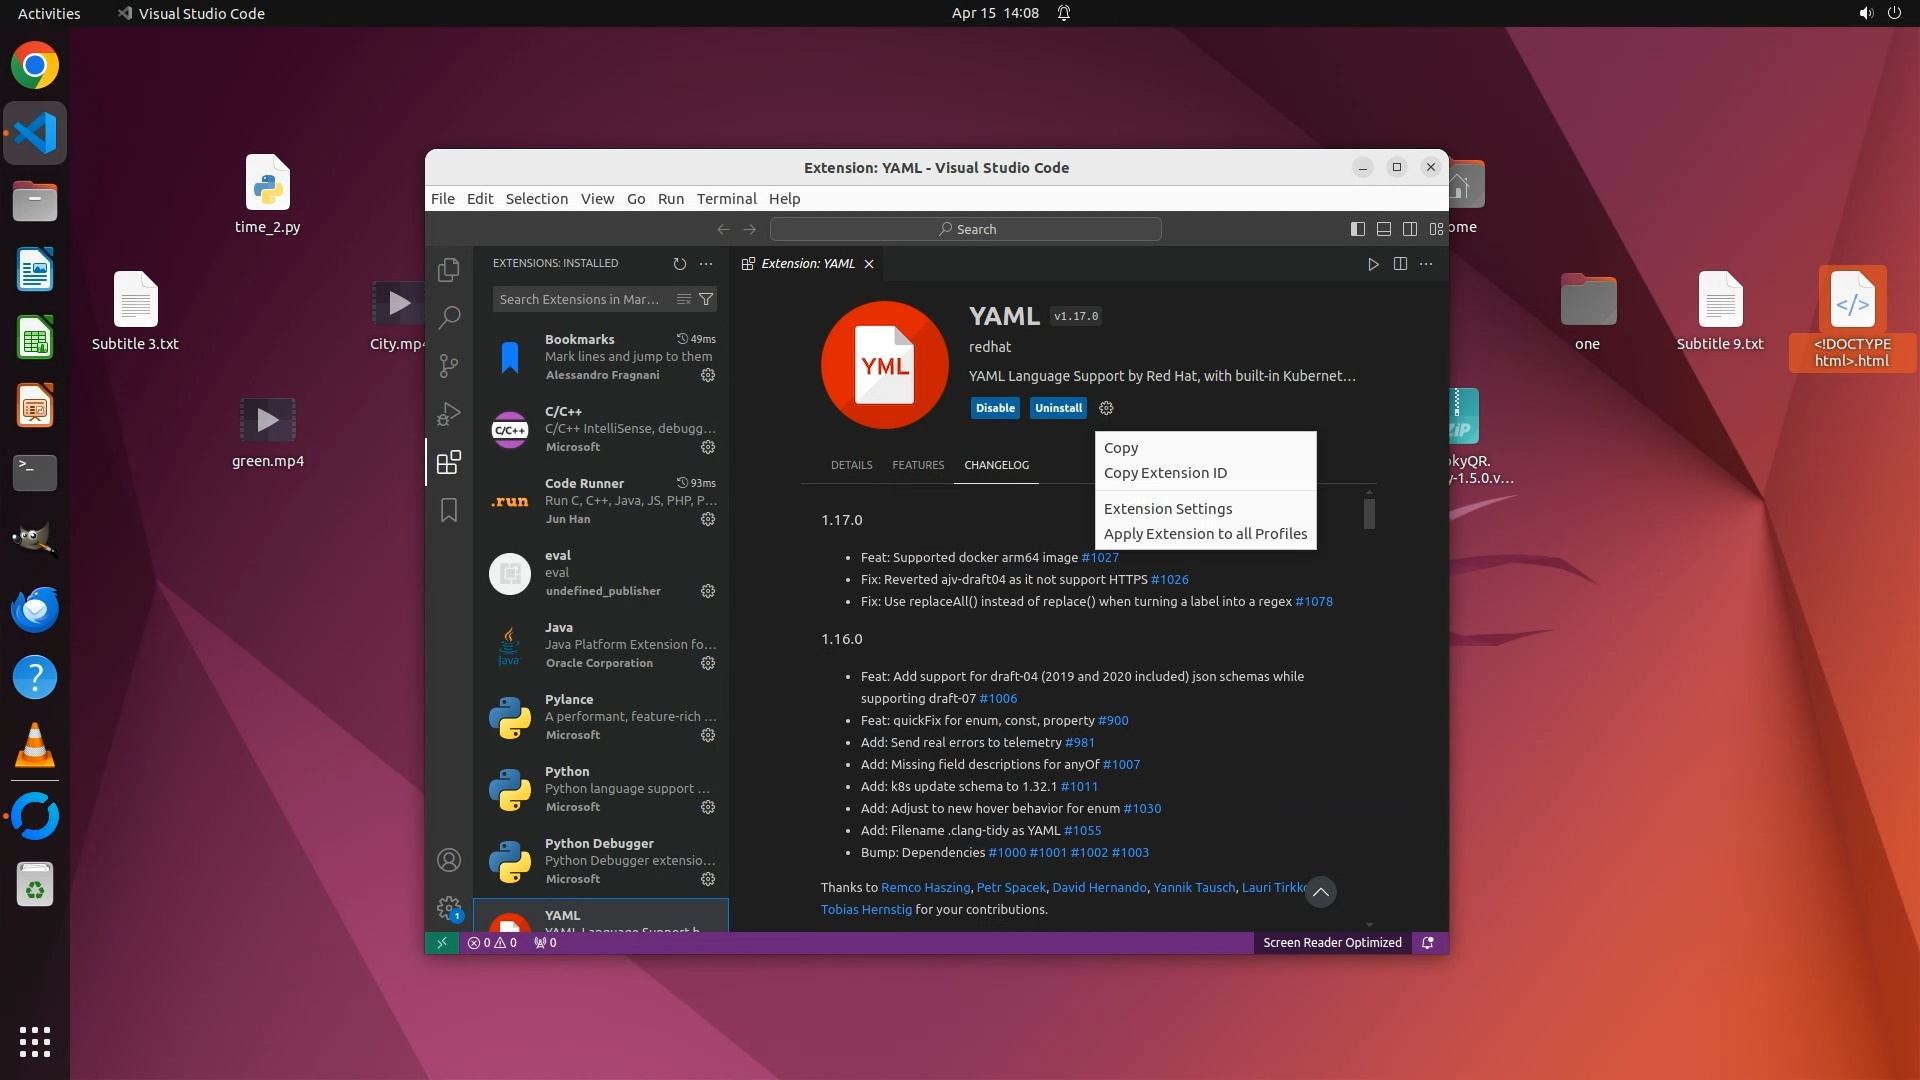Toggle Primary Side Bar layout button

click(x=1357, y=229)
